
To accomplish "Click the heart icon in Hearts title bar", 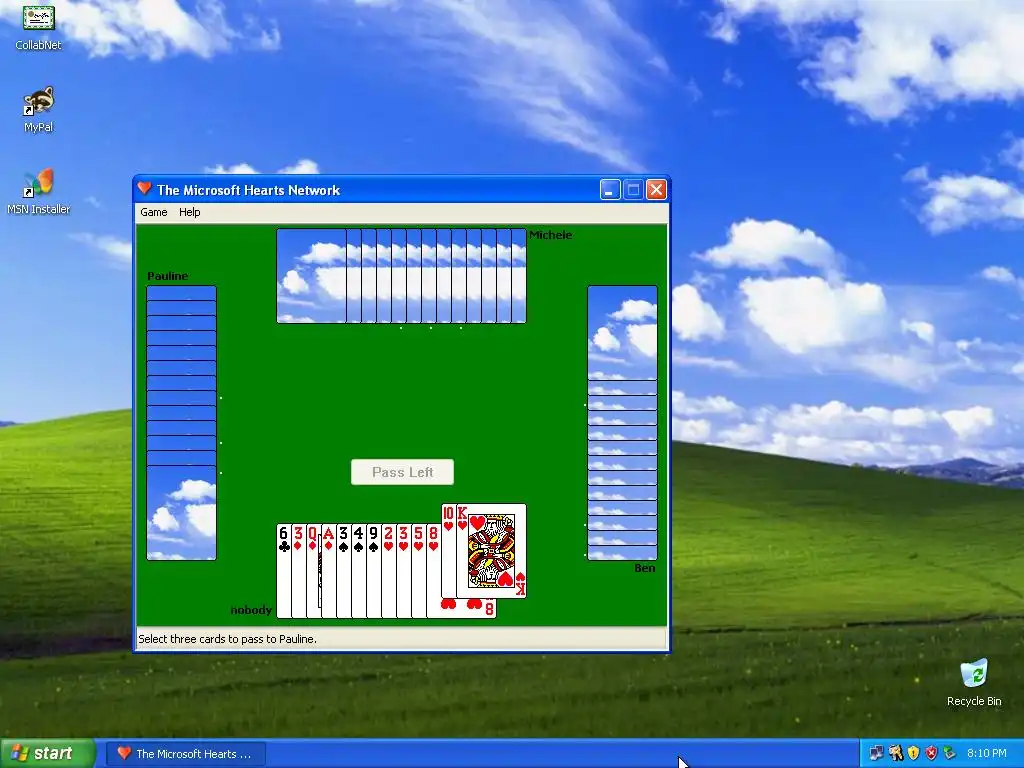I will tap(144, 189).
